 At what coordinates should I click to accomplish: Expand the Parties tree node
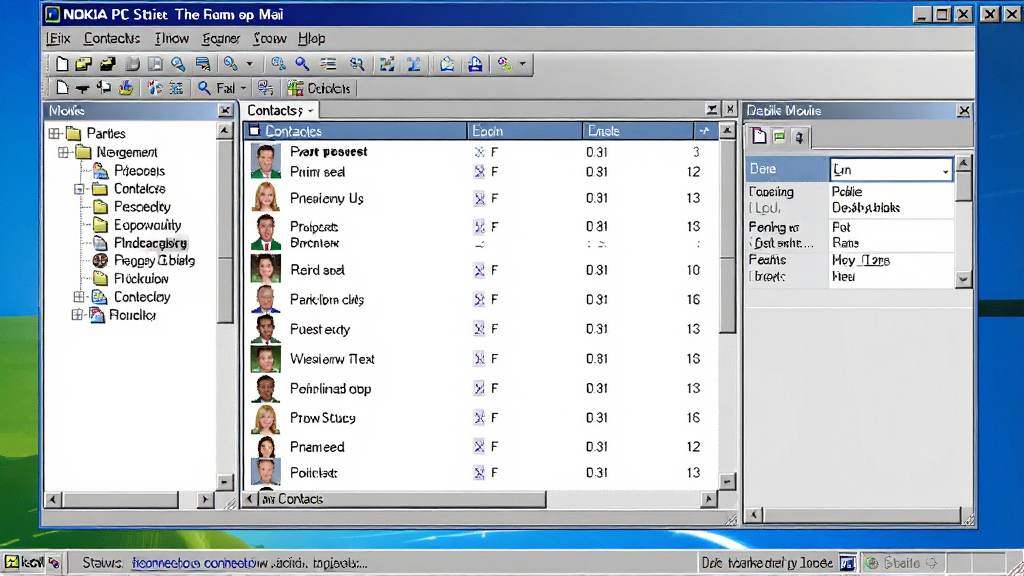point(55,134)
